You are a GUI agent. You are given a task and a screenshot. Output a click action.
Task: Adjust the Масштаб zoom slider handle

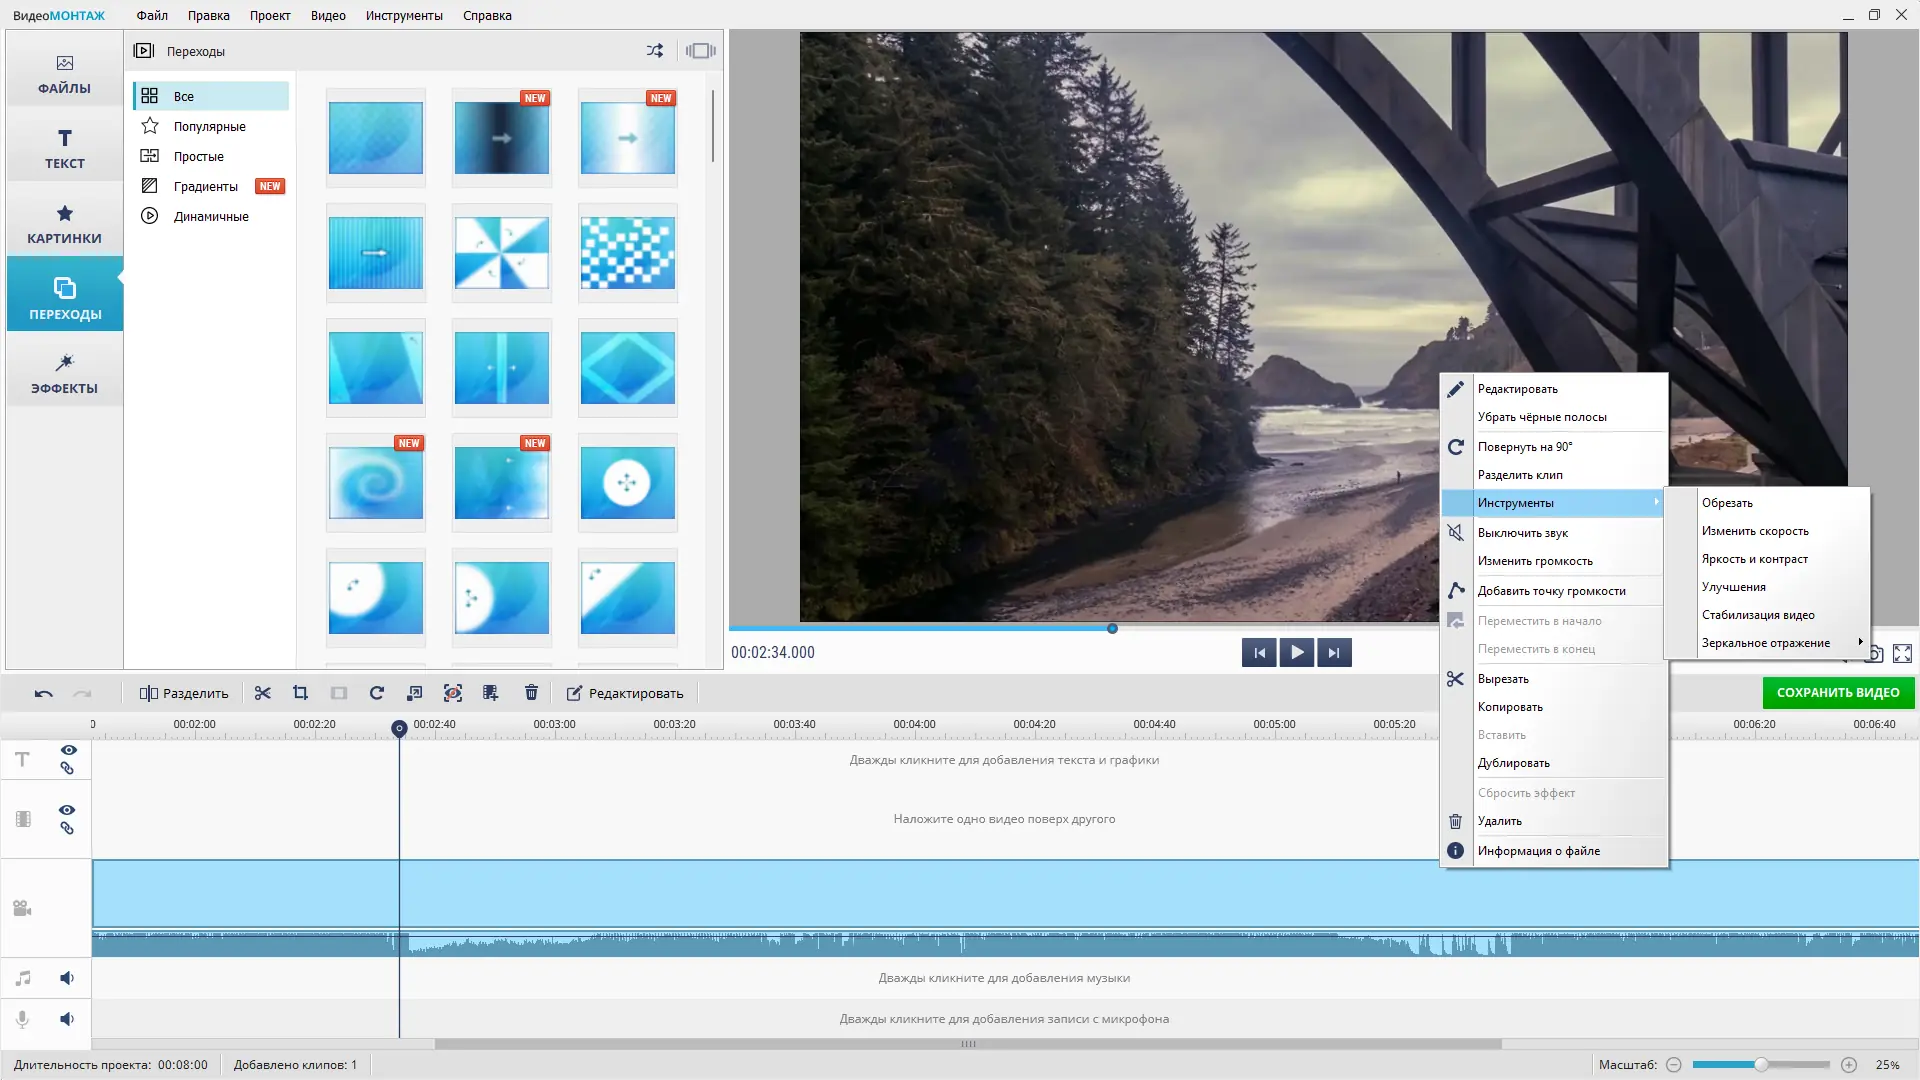pos(1761,1065)
